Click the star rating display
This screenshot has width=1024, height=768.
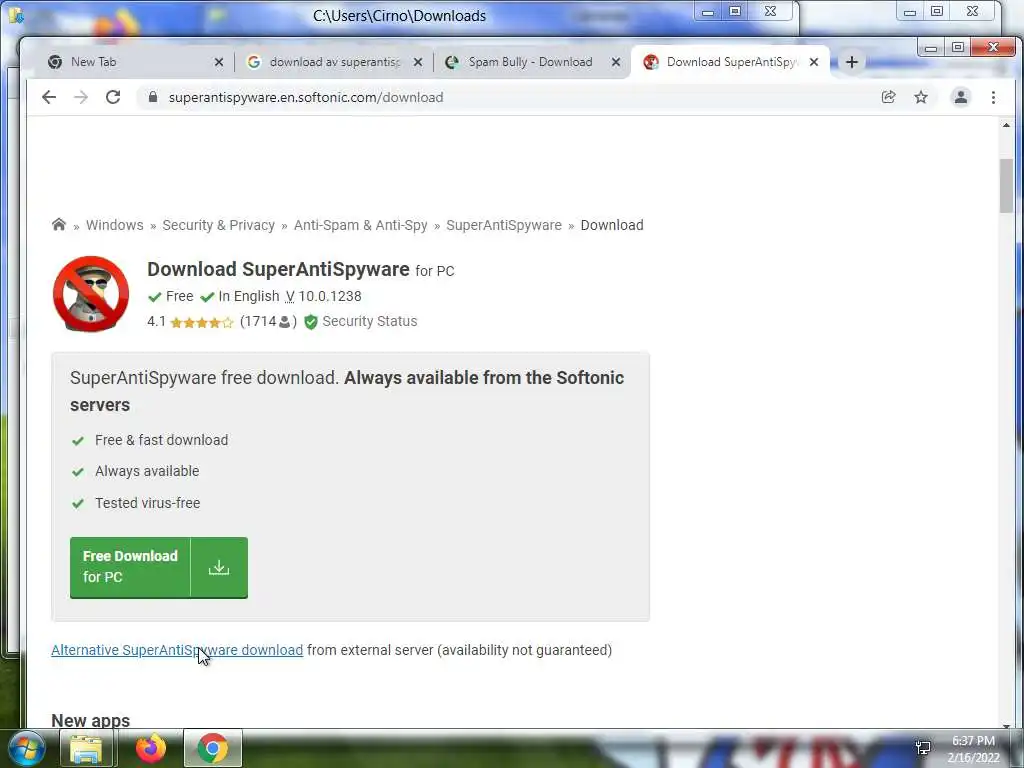tap(201, 322)
